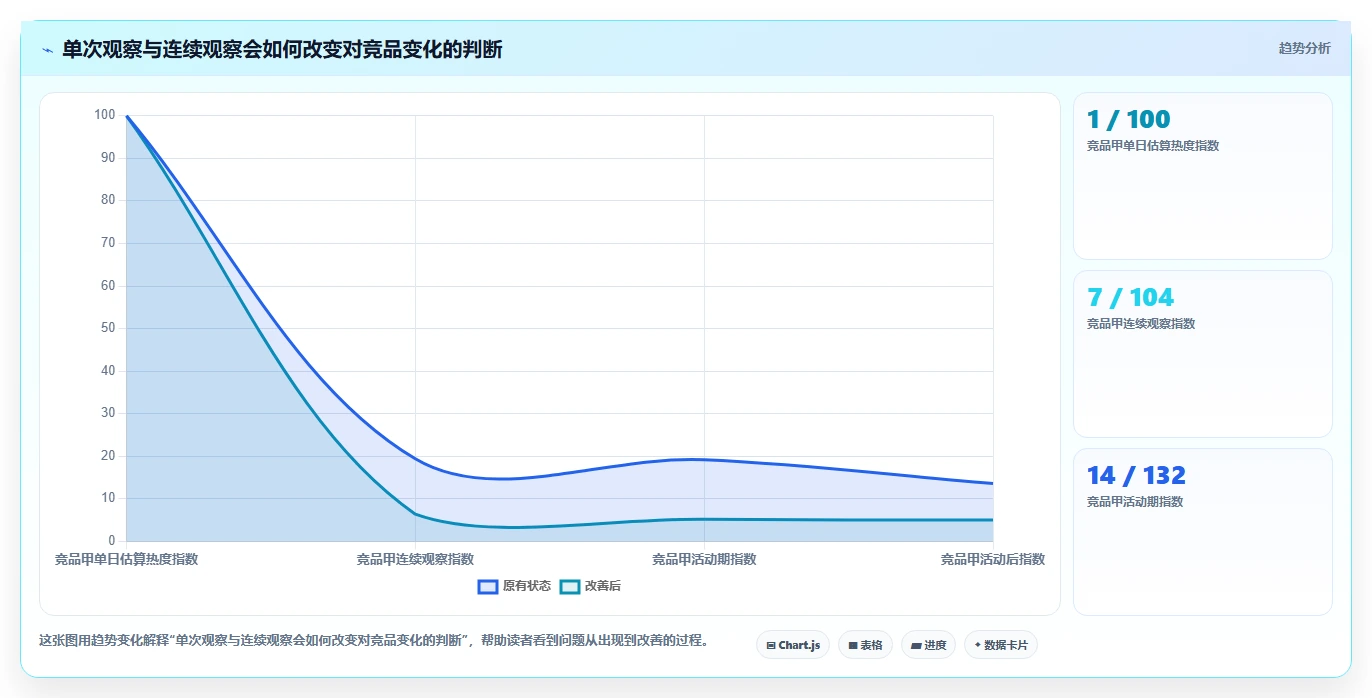Click y-axis tick value 0
The width and height of the screenshot is (1372, 698).
(112, 541)
